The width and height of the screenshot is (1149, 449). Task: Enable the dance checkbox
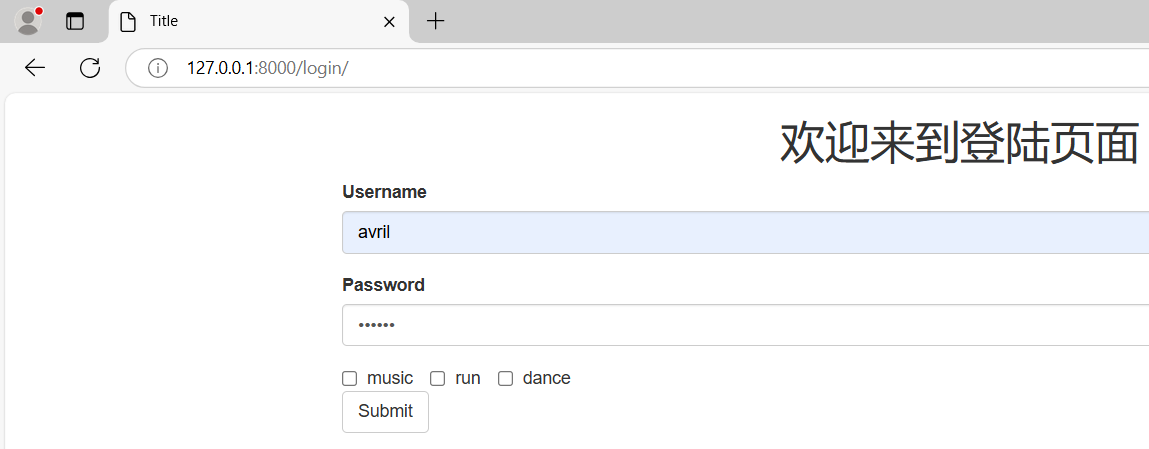coord(505,378)
